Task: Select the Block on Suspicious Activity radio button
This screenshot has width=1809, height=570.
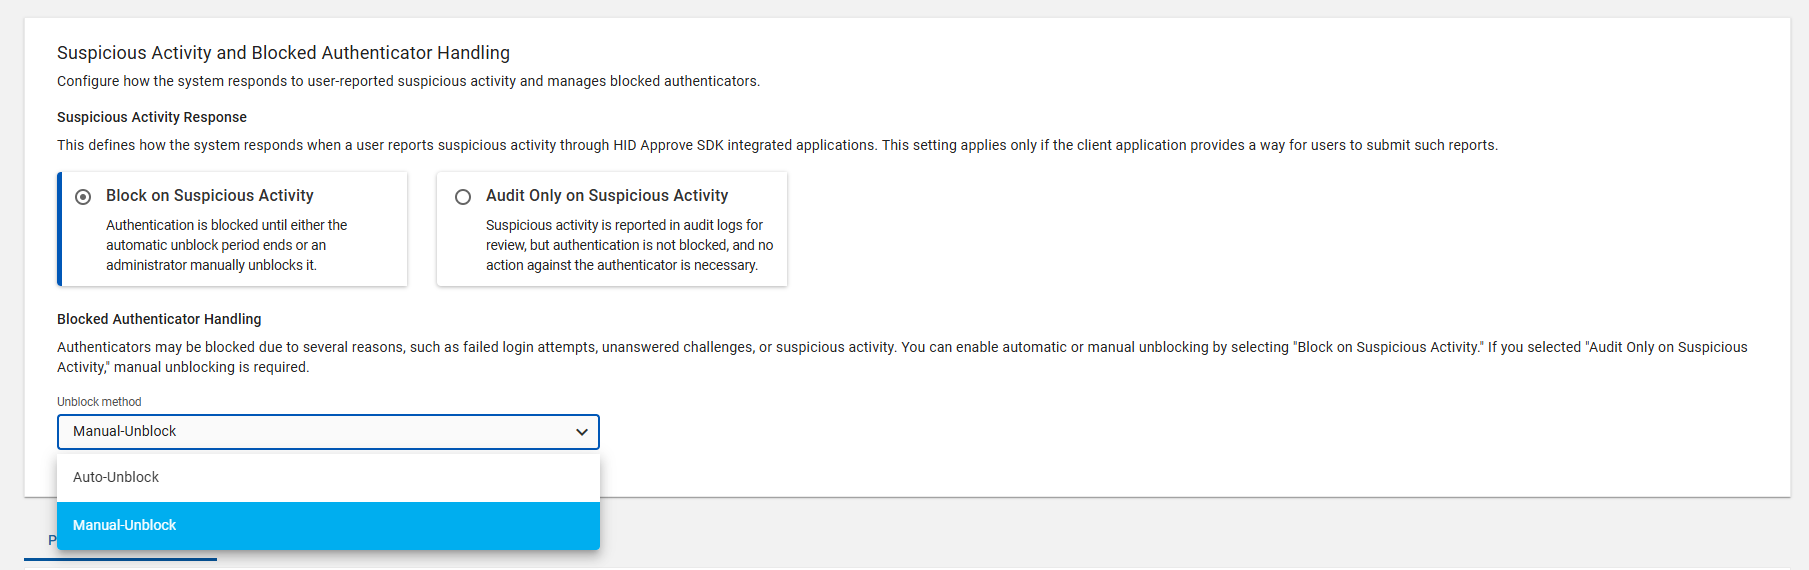Action: tap(83, 197)
